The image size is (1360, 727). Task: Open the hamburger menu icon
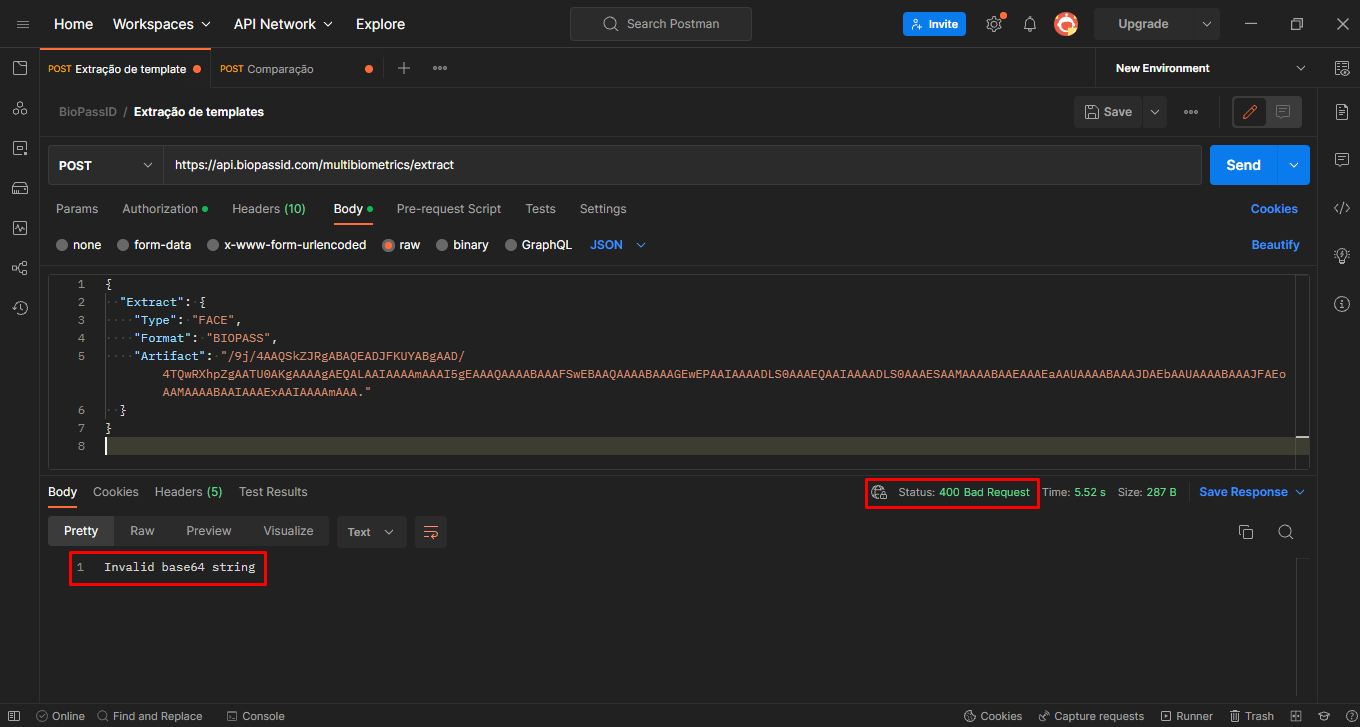pyautogui.click(x=23, y=24)
